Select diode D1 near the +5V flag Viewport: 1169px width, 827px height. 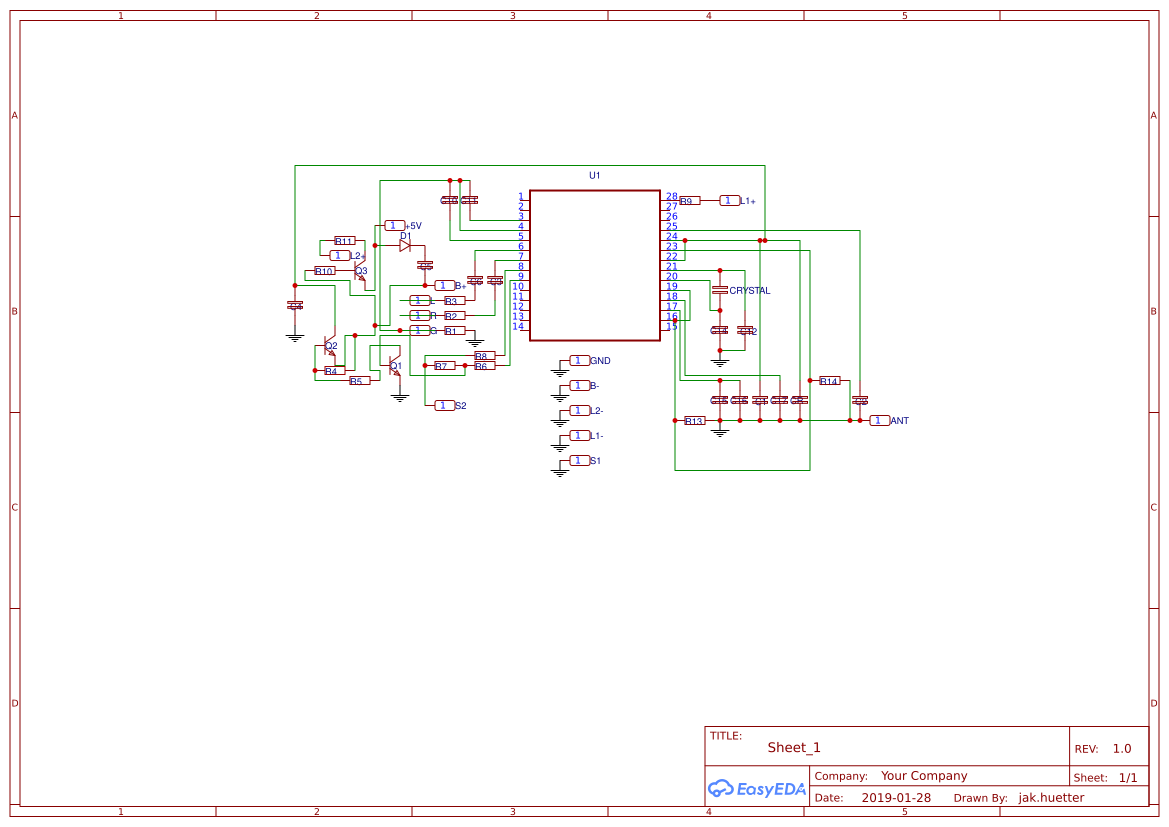(405, 244)
